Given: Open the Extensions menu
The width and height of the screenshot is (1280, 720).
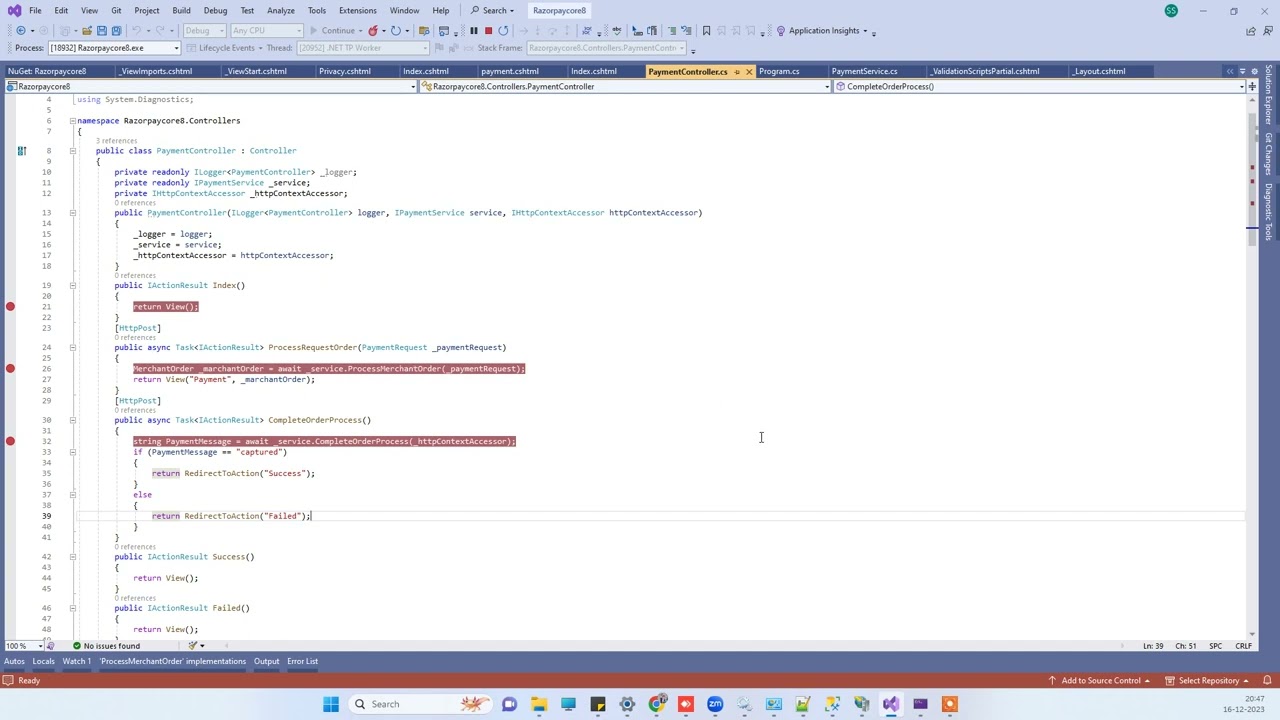Looking at the screenshot, I should tap(357, 11).
